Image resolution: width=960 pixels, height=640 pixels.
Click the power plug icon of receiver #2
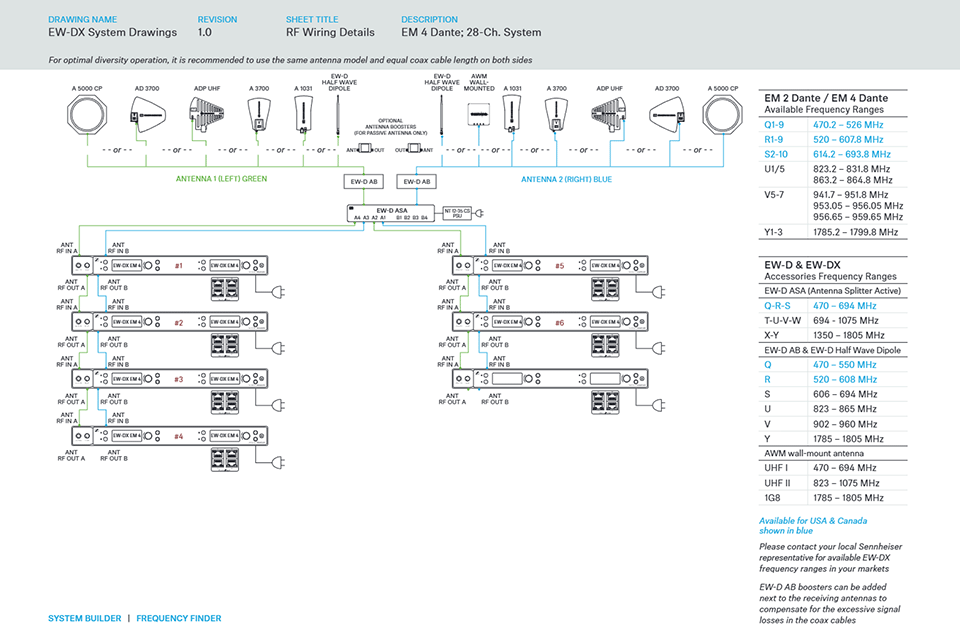click(x=279, y=348)
